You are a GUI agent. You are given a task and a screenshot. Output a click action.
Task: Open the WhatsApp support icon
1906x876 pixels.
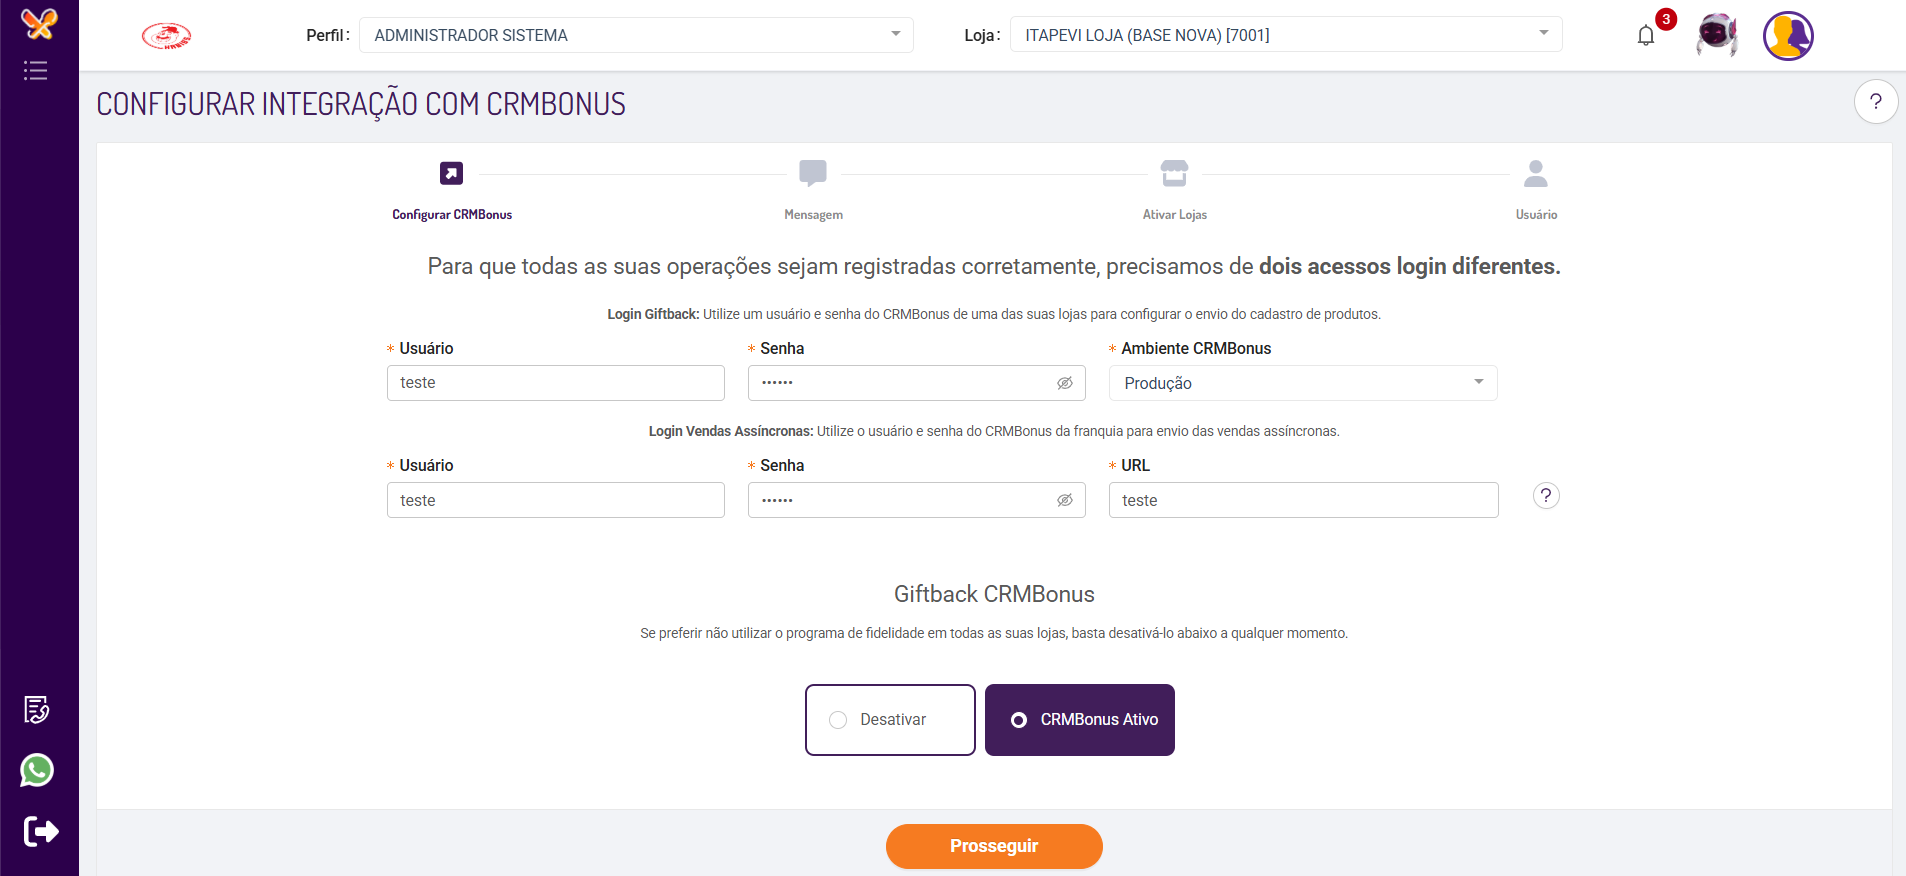tap(37, 770)
